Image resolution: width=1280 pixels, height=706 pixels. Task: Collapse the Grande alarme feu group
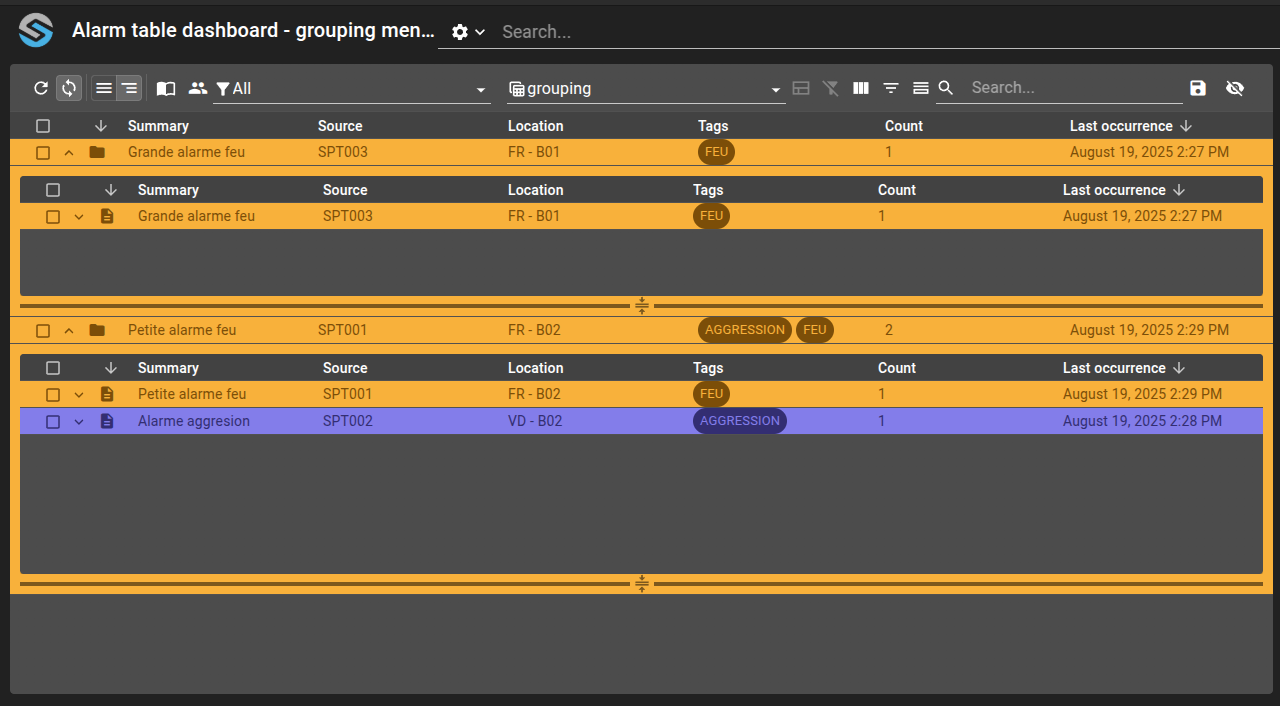point(69,153)
